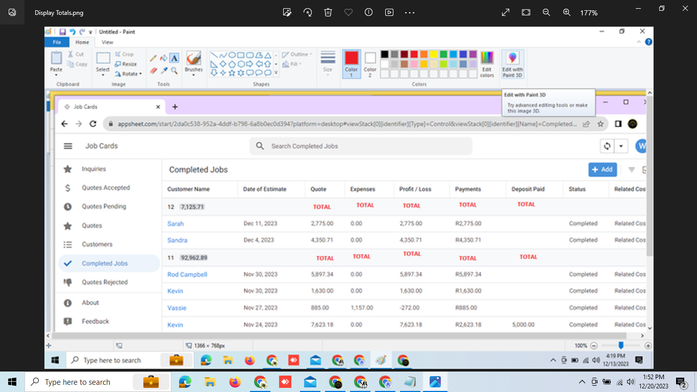Rotate the photo using the Photos toolbar
697x392 pixels.
(x=308, y=12)
